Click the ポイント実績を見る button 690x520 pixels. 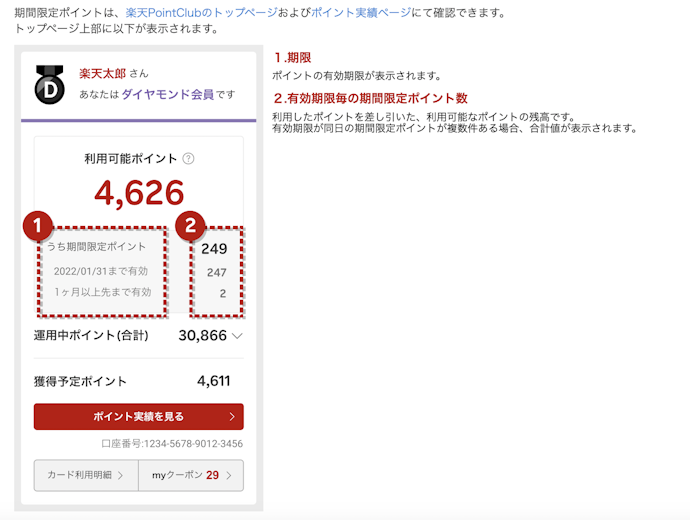click(139, 417)
